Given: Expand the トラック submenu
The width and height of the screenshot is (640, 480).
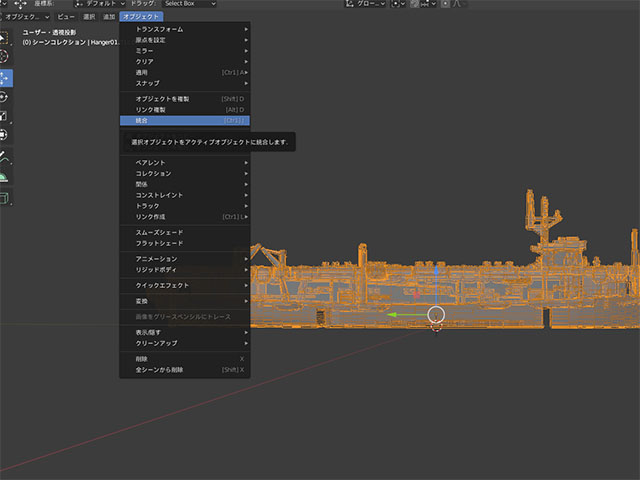Looking at the screenshot, I should (184, 206).
